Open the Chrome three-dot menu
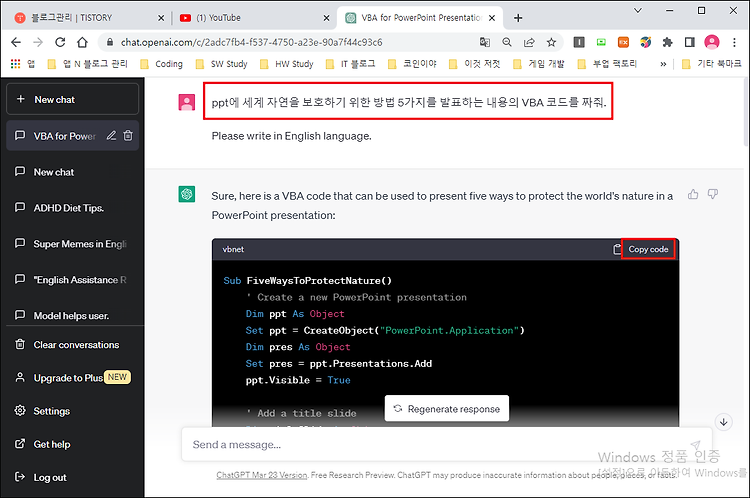The height and width of the screenshot is (498, 750). click(x=734, y=42)
